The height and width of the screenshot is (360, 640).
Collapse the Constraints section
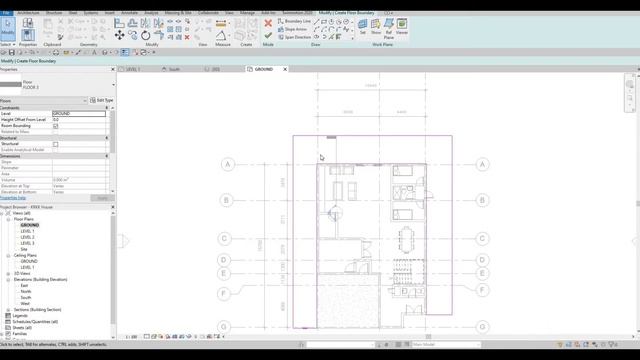[x=107, y=108]
